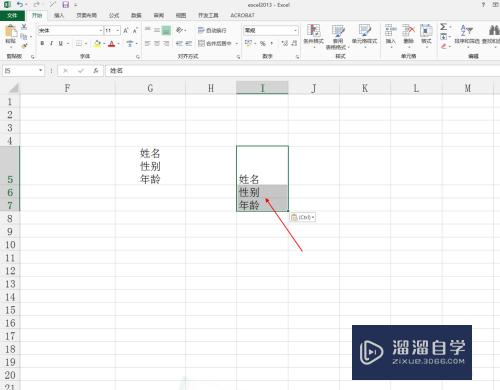Click the Redo arrow in quick access toolbar

tap(37, 4)
